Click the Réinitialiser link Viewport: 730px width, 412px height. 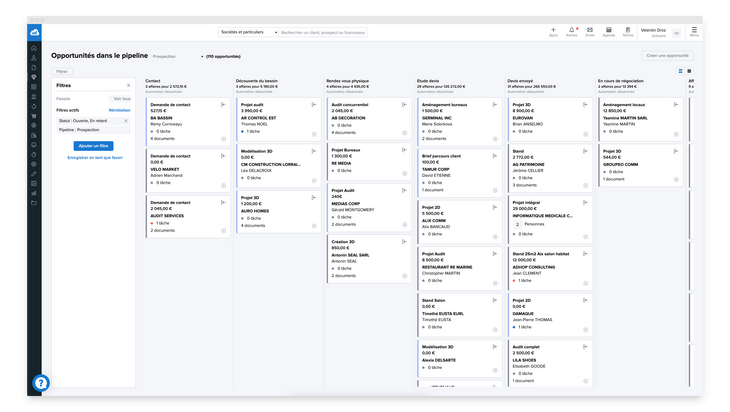click(120, 110)
